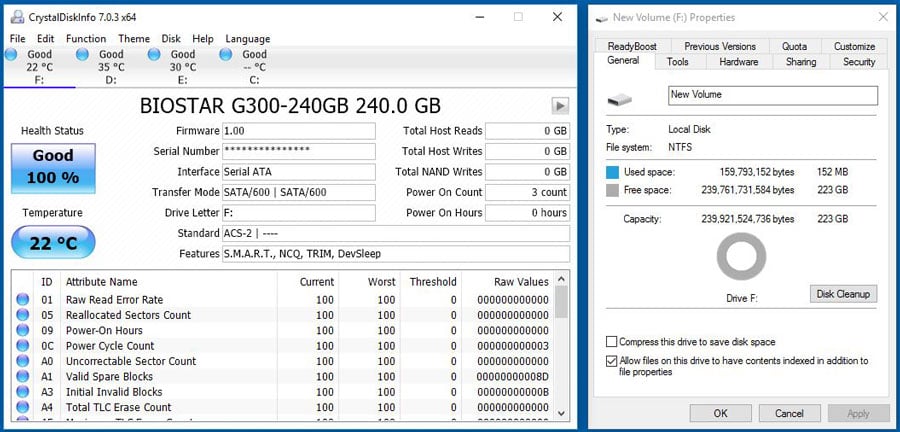
Task: Click status orb for Power-On Hours attribute
Action: [x=22, y=330]
